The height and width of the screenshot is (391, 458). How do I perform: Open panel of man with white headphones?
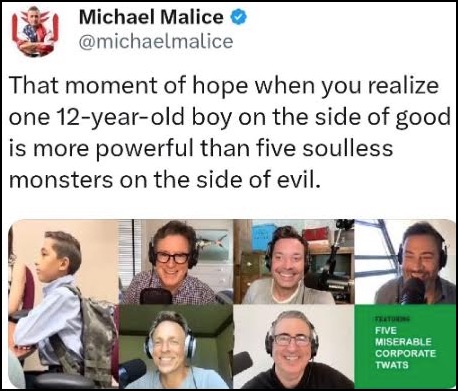point(176,347)
